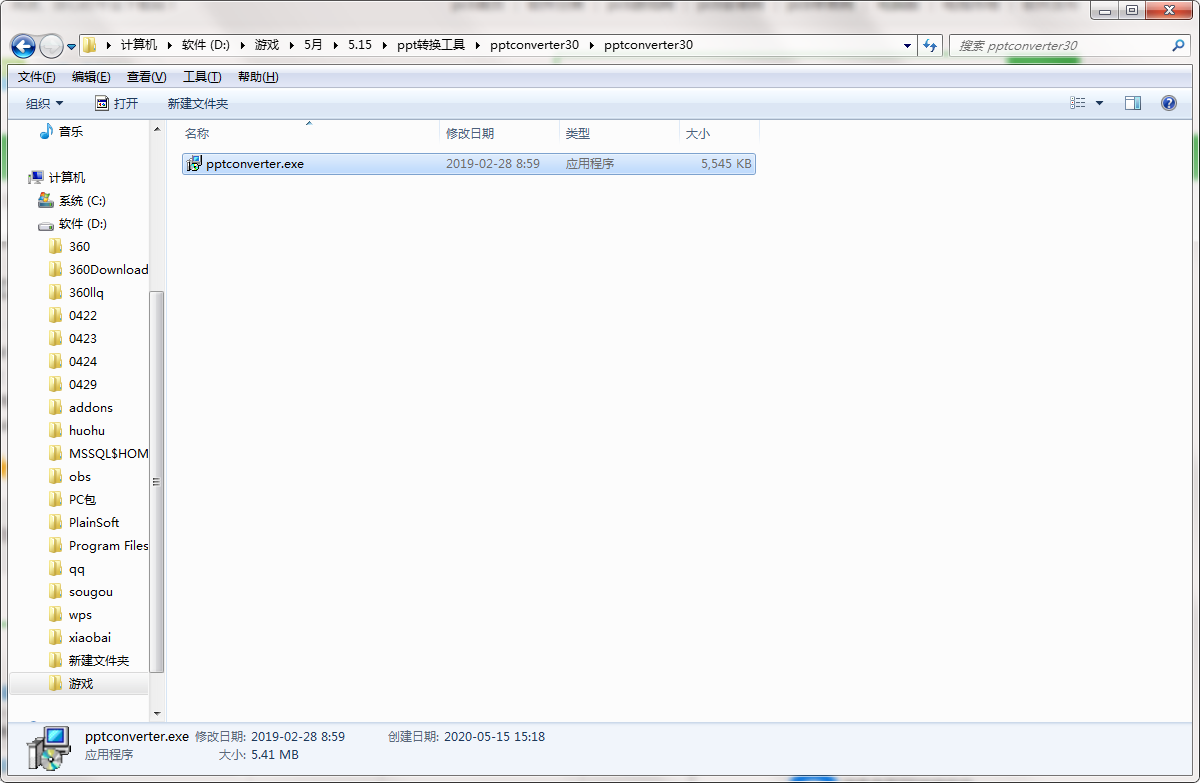Image resolution: width=1200 pixels, height=783 pixels.
Task: Open the 帮助(H) menu
Action: [258, 77]
